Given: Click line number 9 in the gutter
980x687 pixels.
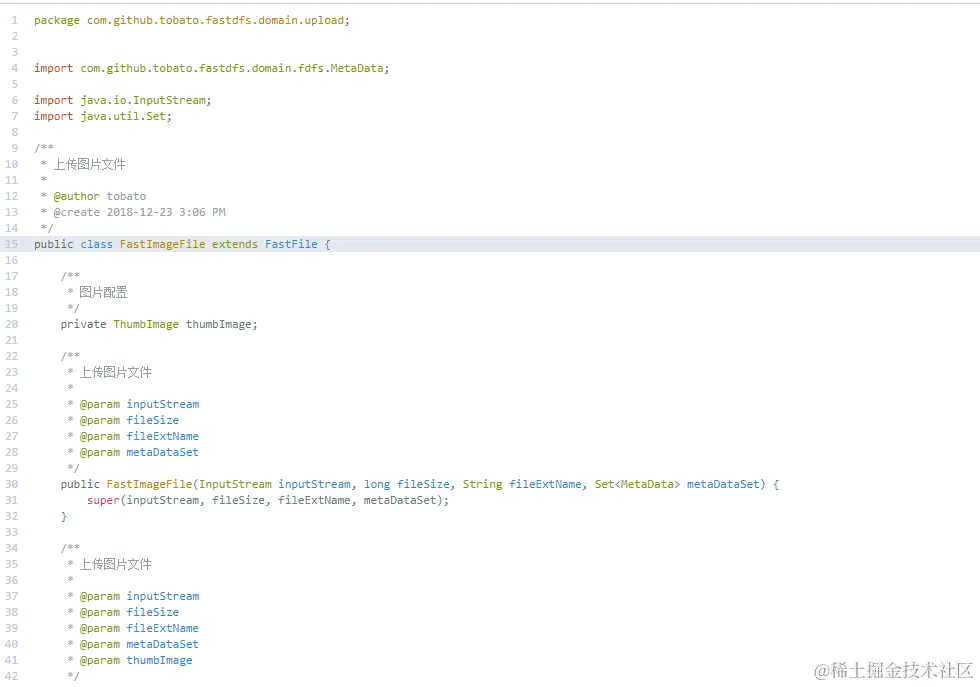Looking at the screenshot, I should 14,148.
